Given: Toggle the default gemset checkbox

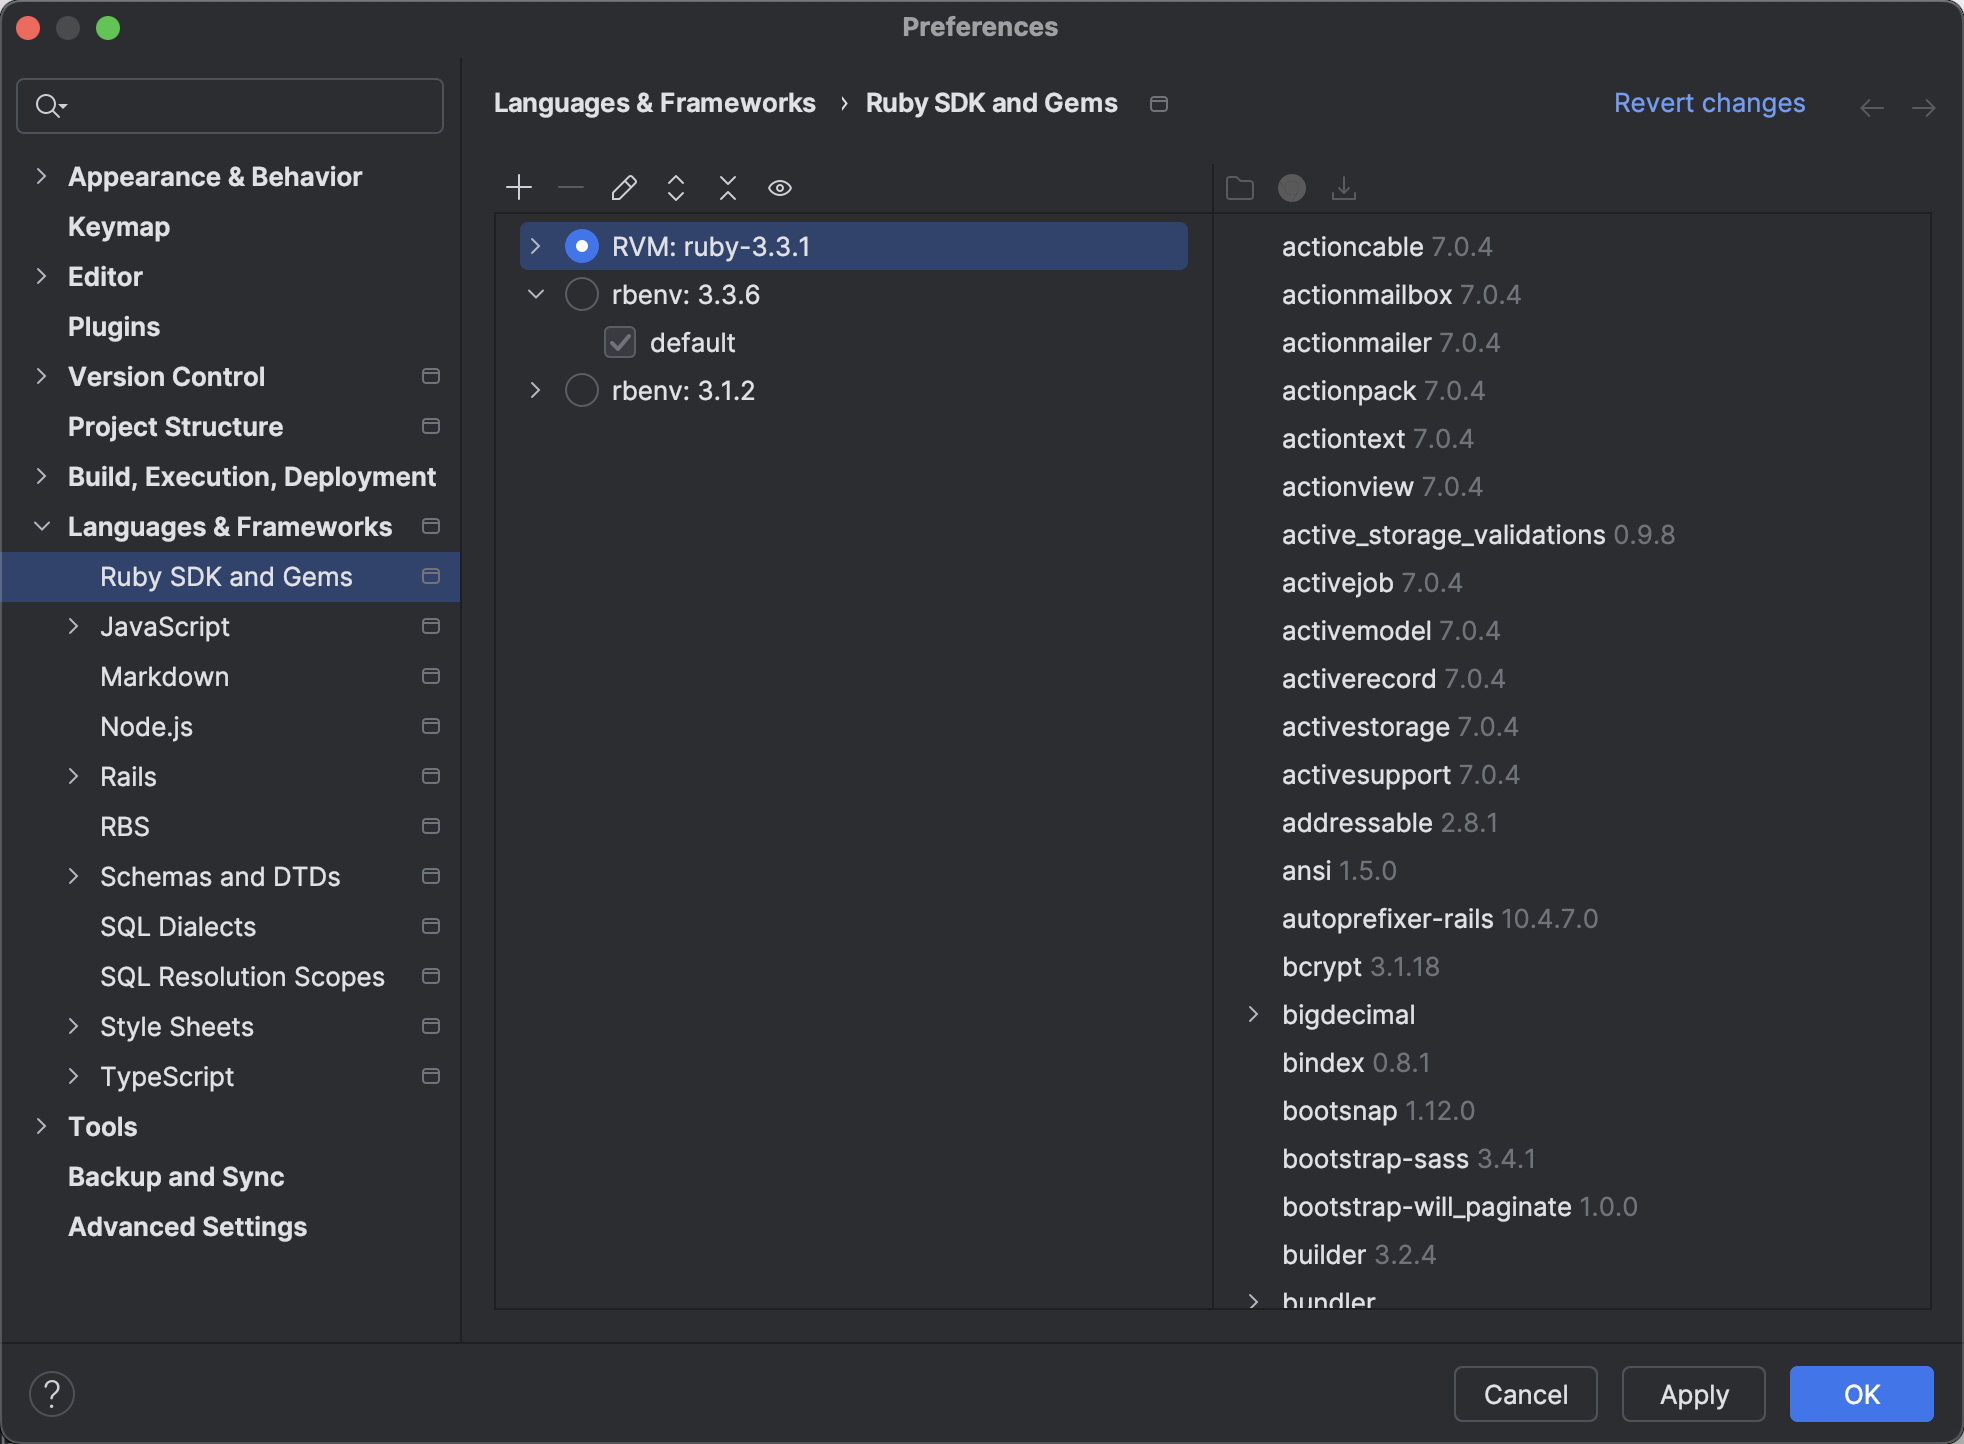Looking at the screenshot, I should click(x=620, y=343).
